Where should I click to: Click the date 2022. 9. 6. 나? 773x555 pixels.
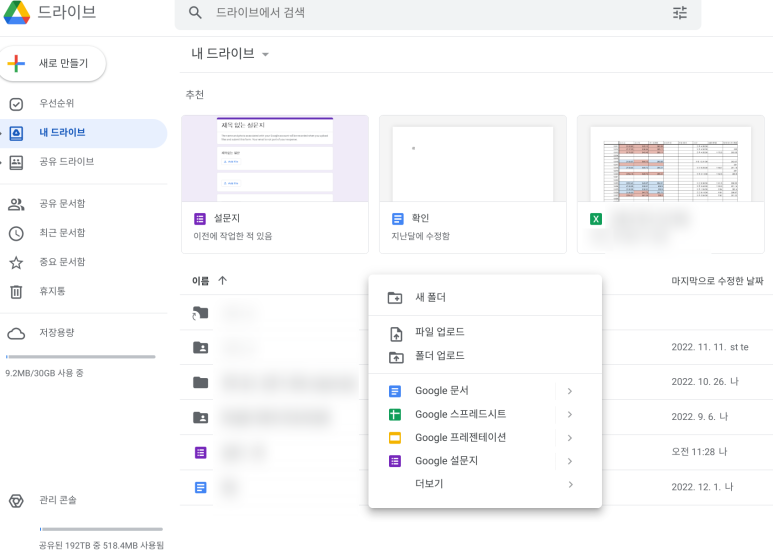click(700, 417)
